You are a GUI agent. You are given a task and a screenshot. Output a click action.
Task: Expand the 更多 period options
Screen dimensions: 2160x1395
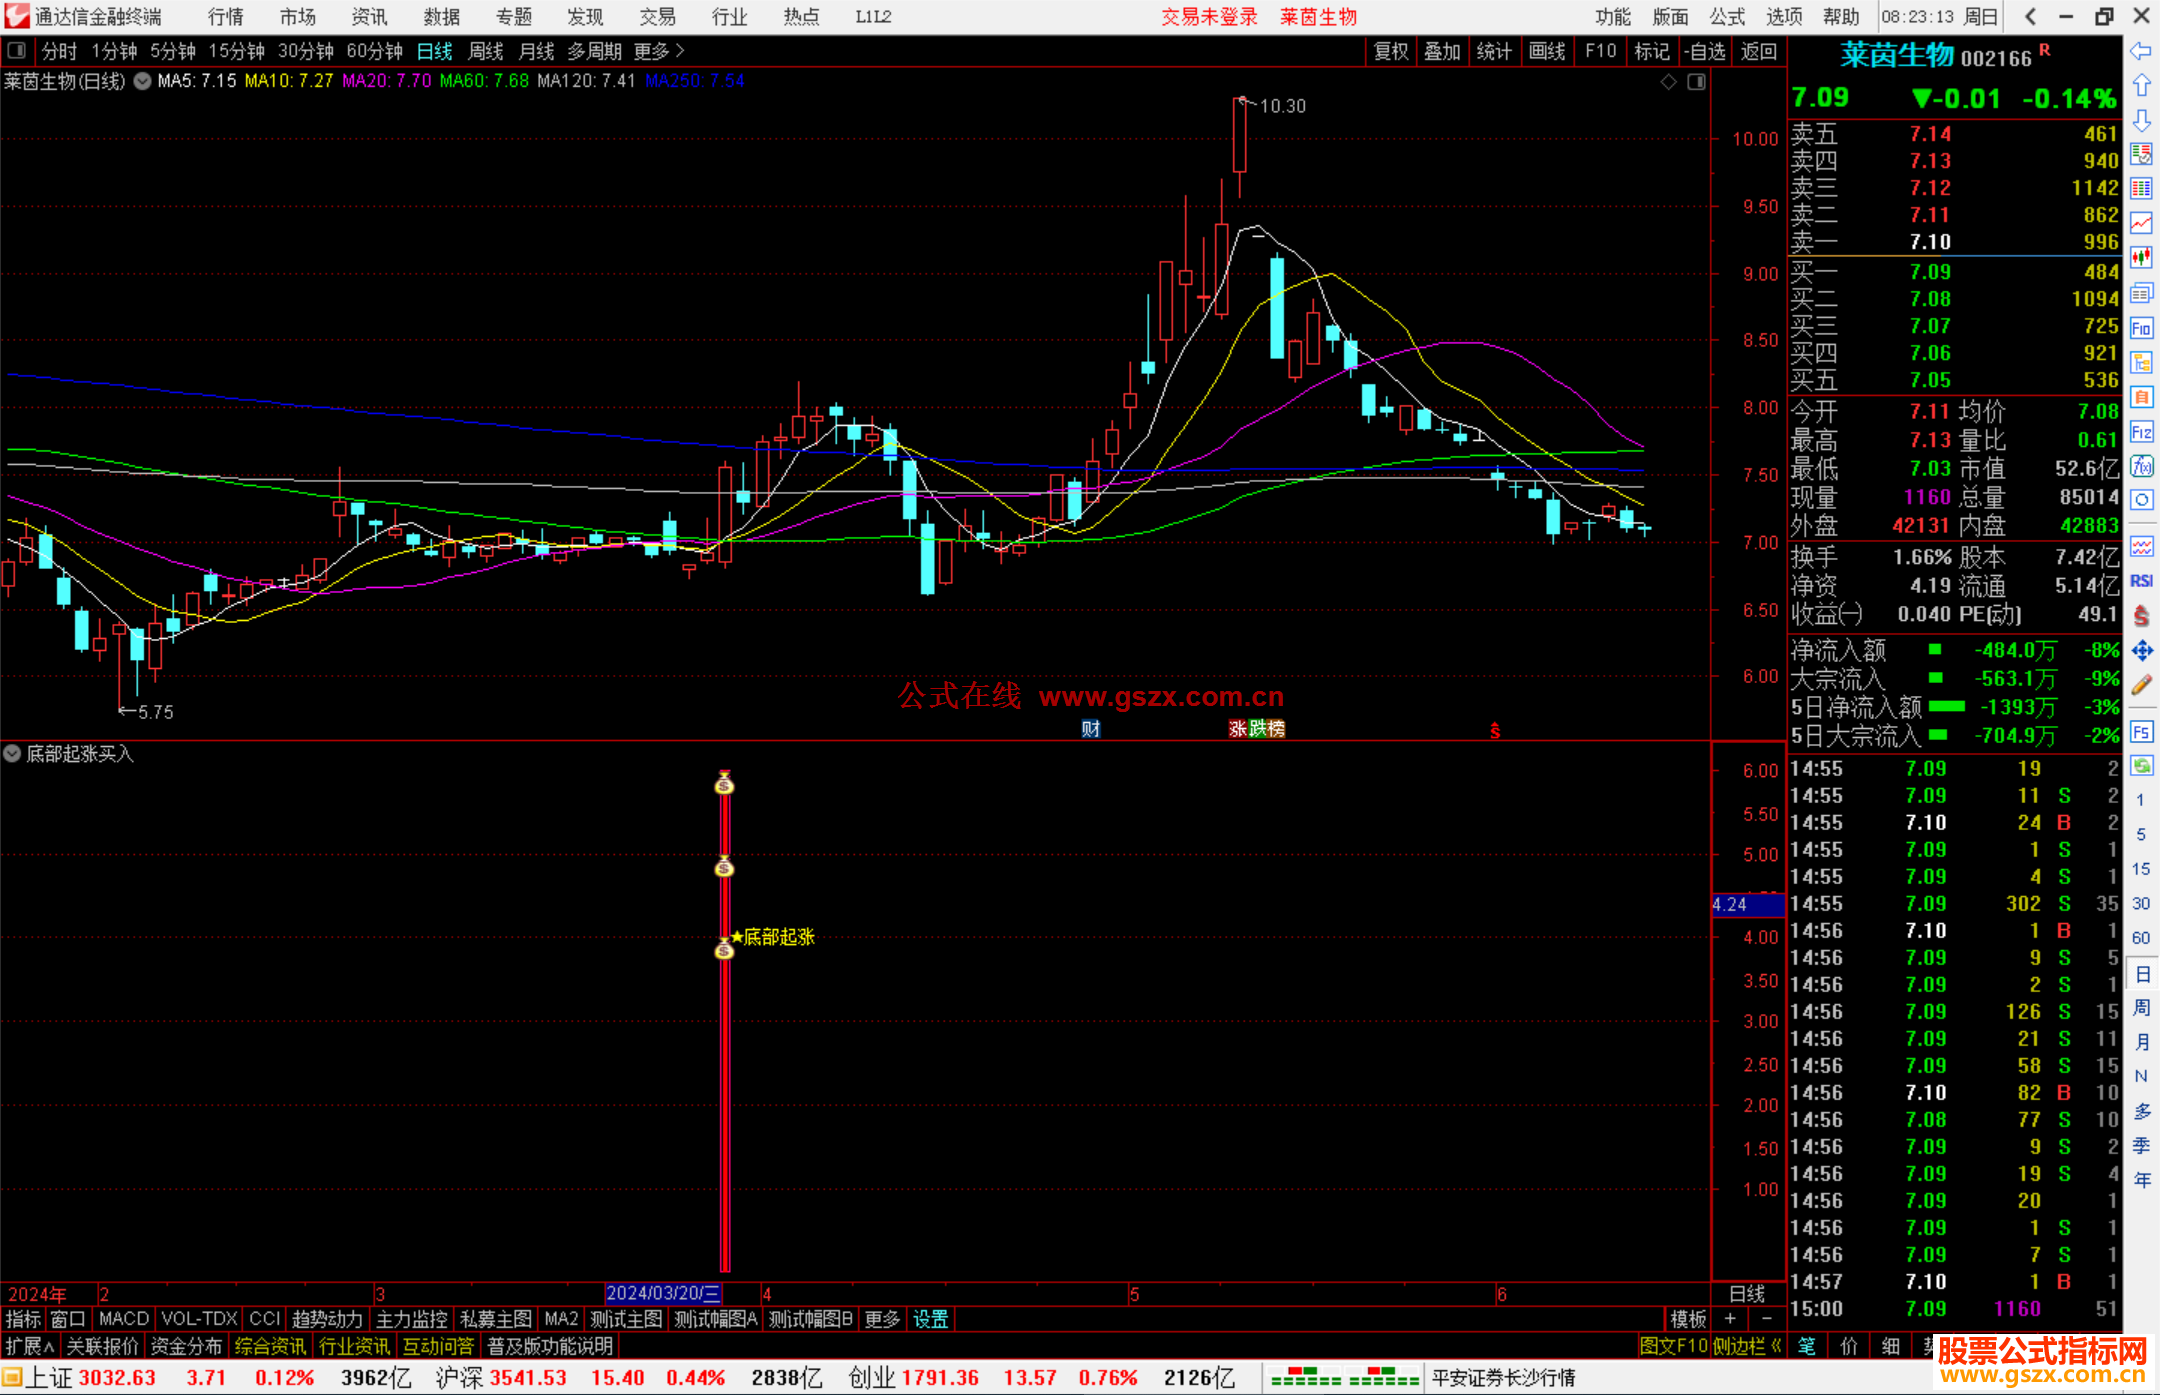(659, 51)
